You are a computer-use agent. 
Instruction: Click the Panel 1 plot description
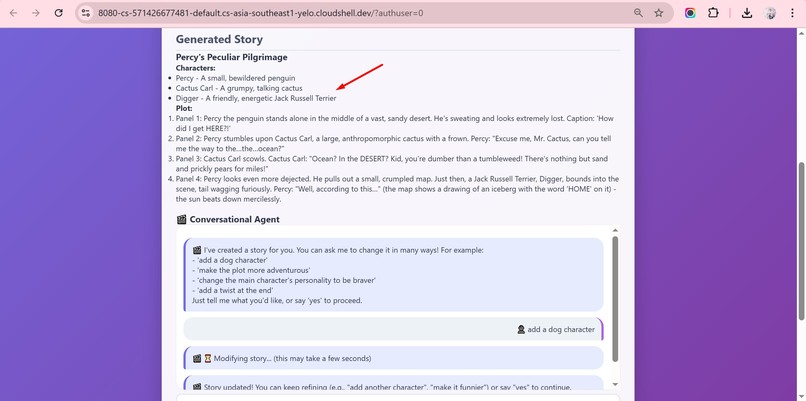[x=395, y=123]
